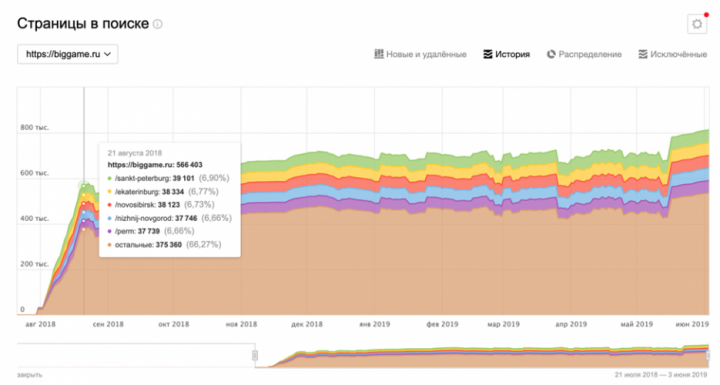Image resolution: width=720 pixels, height=385 pixels.
Task: Click the dropdown chevron next to biggame.ru
Action: 107,54
